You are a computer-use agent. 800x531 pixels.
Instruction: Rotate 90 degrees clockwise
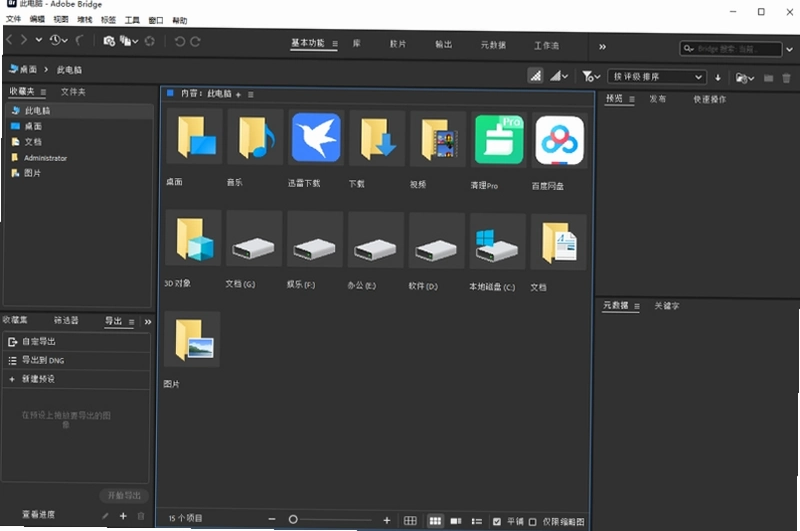195,41
